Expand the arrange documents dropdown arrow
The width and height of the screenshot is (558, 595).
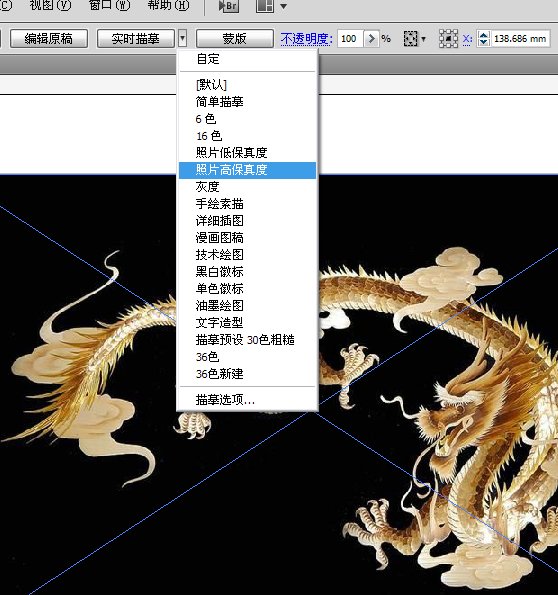pyautogui.click(x=283, y=6)
